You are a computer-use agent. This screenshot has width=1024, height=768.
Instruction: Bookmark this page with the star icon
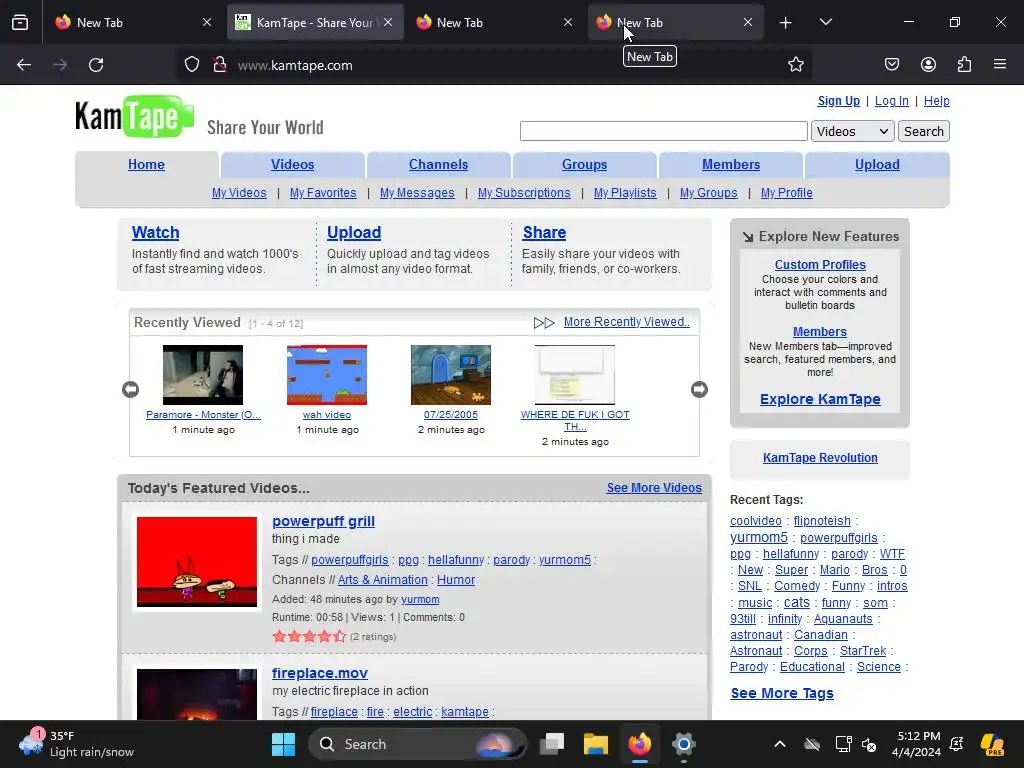(x=795, y=65)
